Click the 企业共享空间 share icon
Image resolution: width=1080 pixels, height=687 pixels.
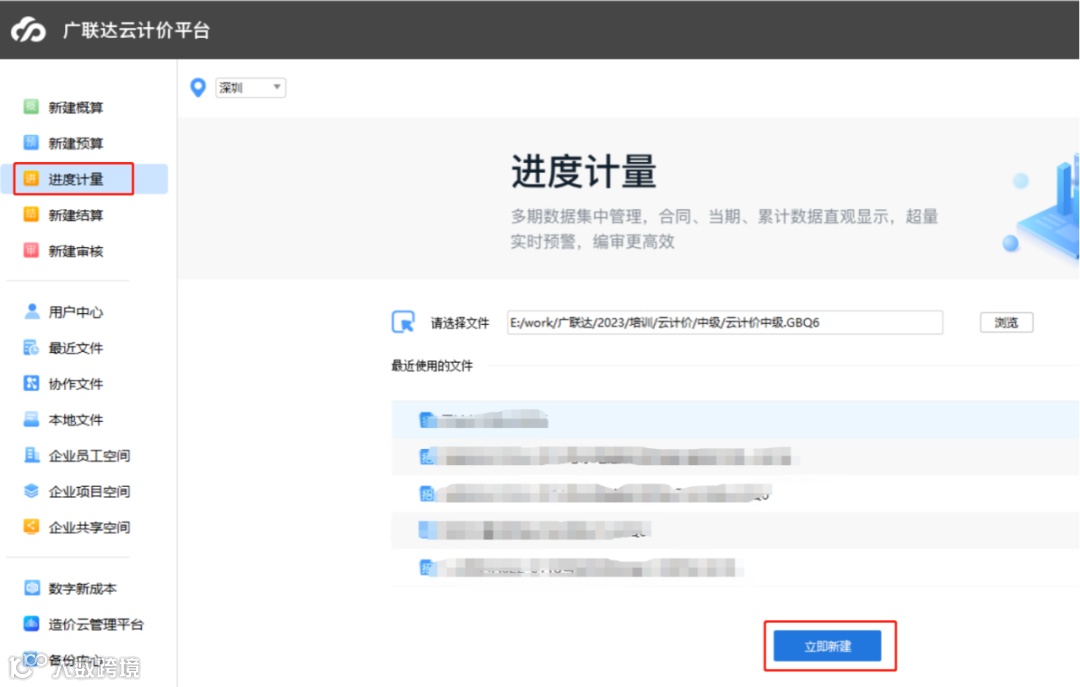(x=32, y=526)
